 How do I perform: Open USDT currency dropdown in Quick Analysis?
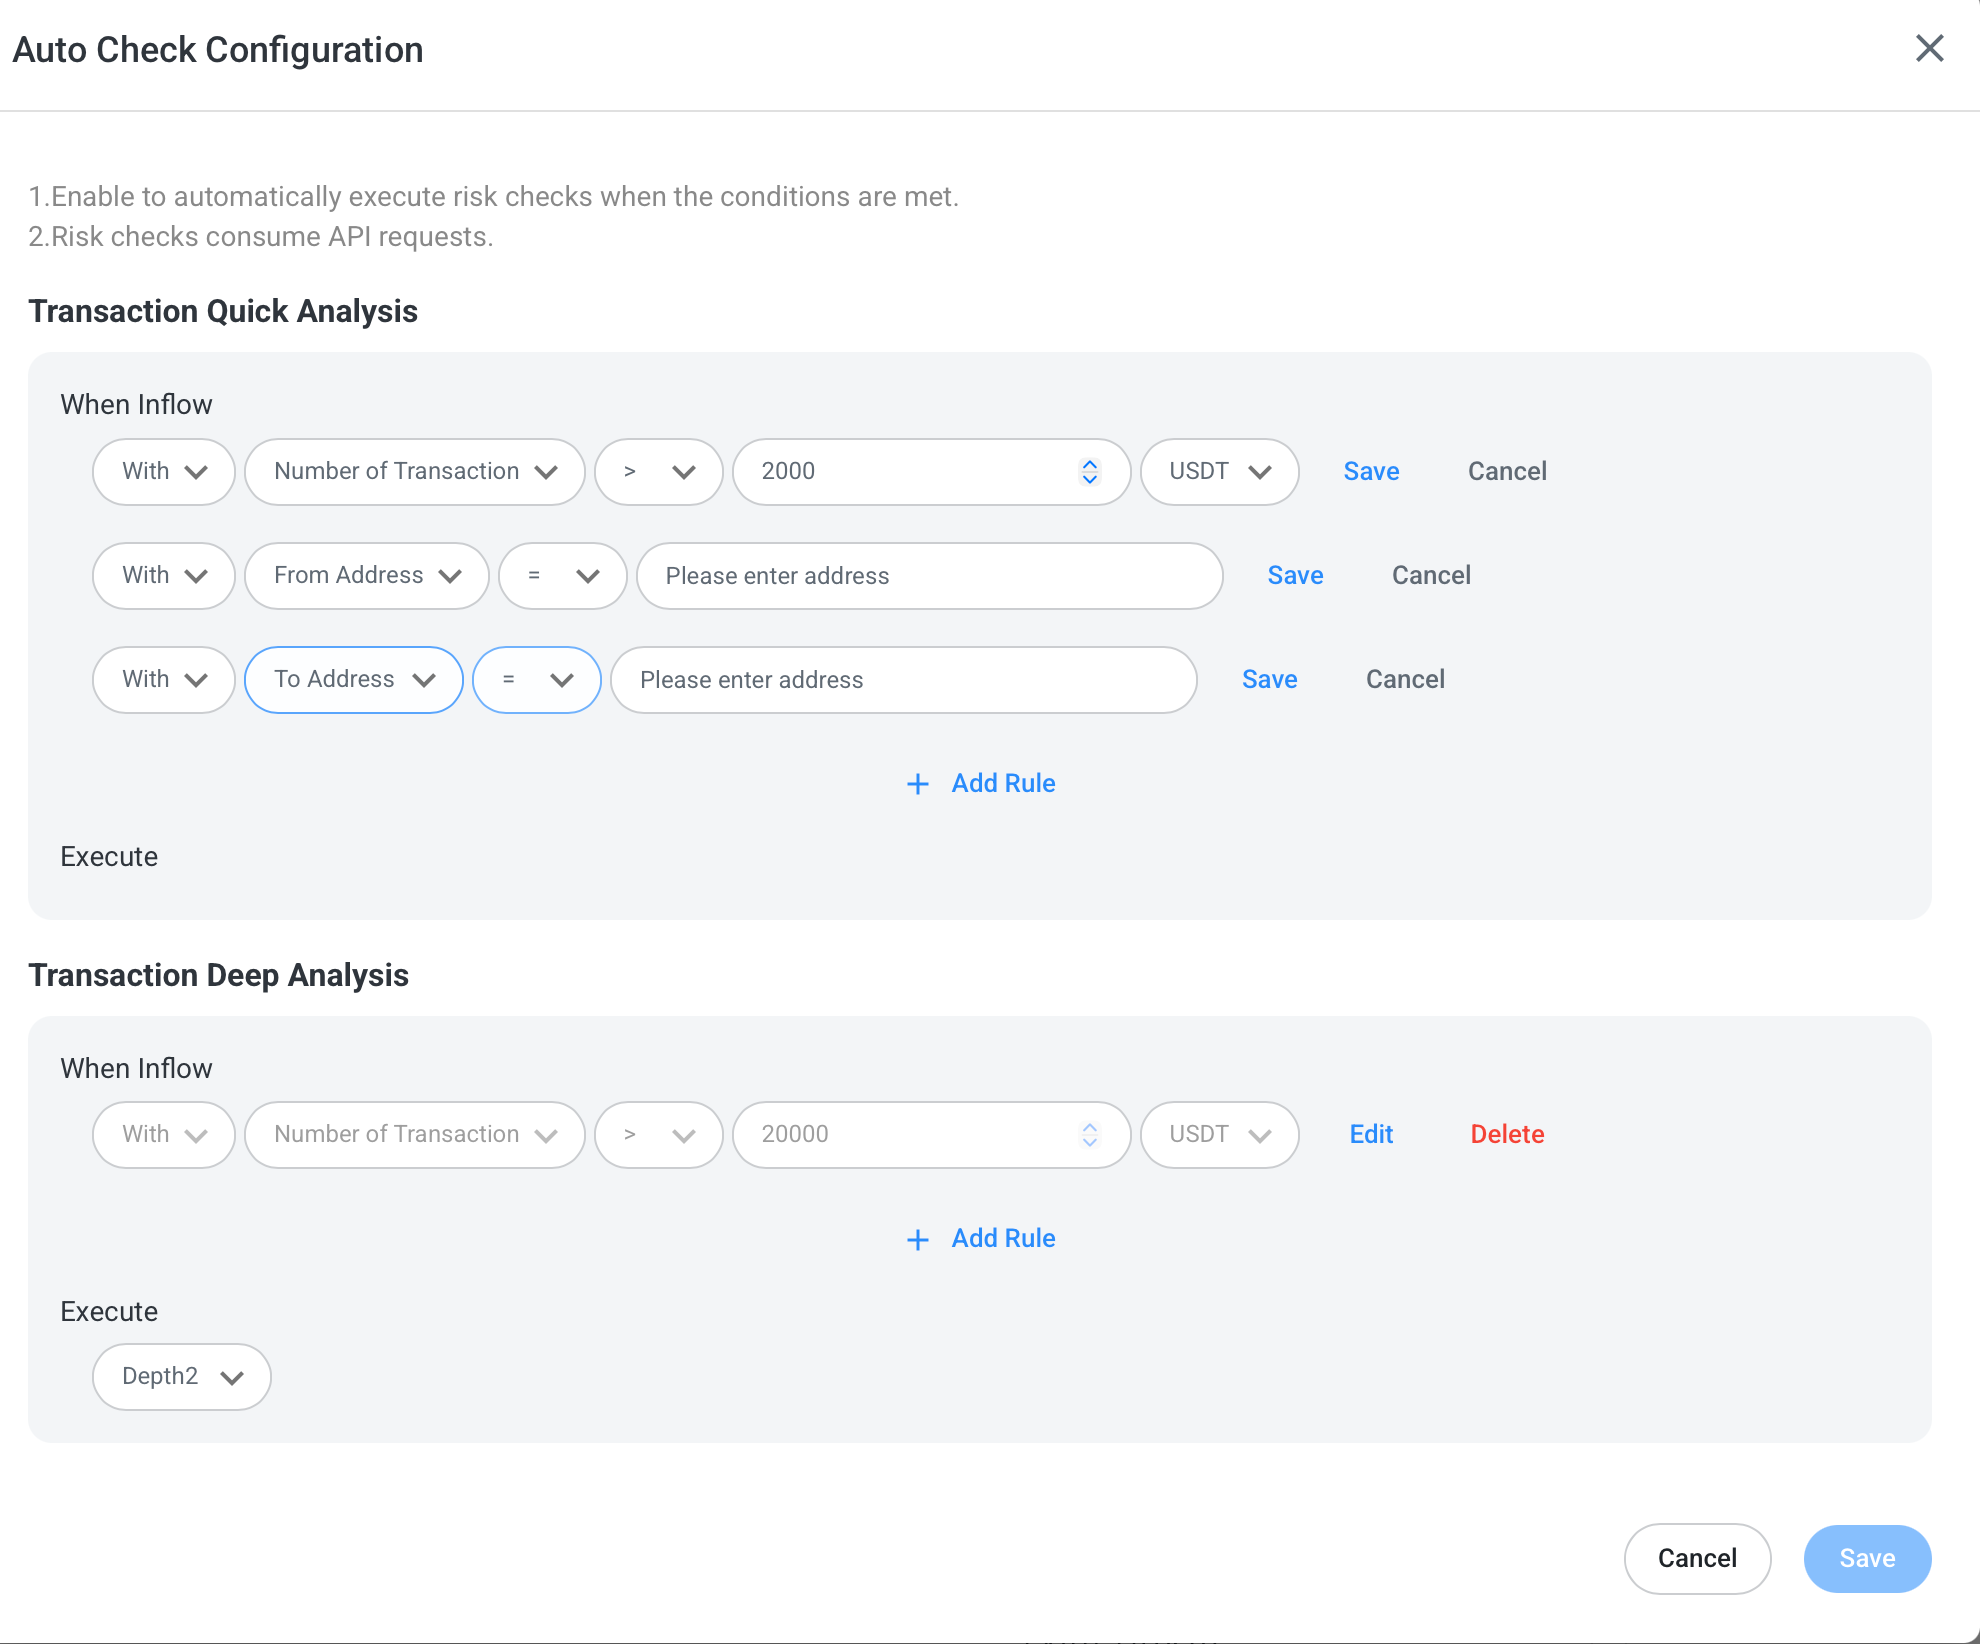click(1219, 472)
